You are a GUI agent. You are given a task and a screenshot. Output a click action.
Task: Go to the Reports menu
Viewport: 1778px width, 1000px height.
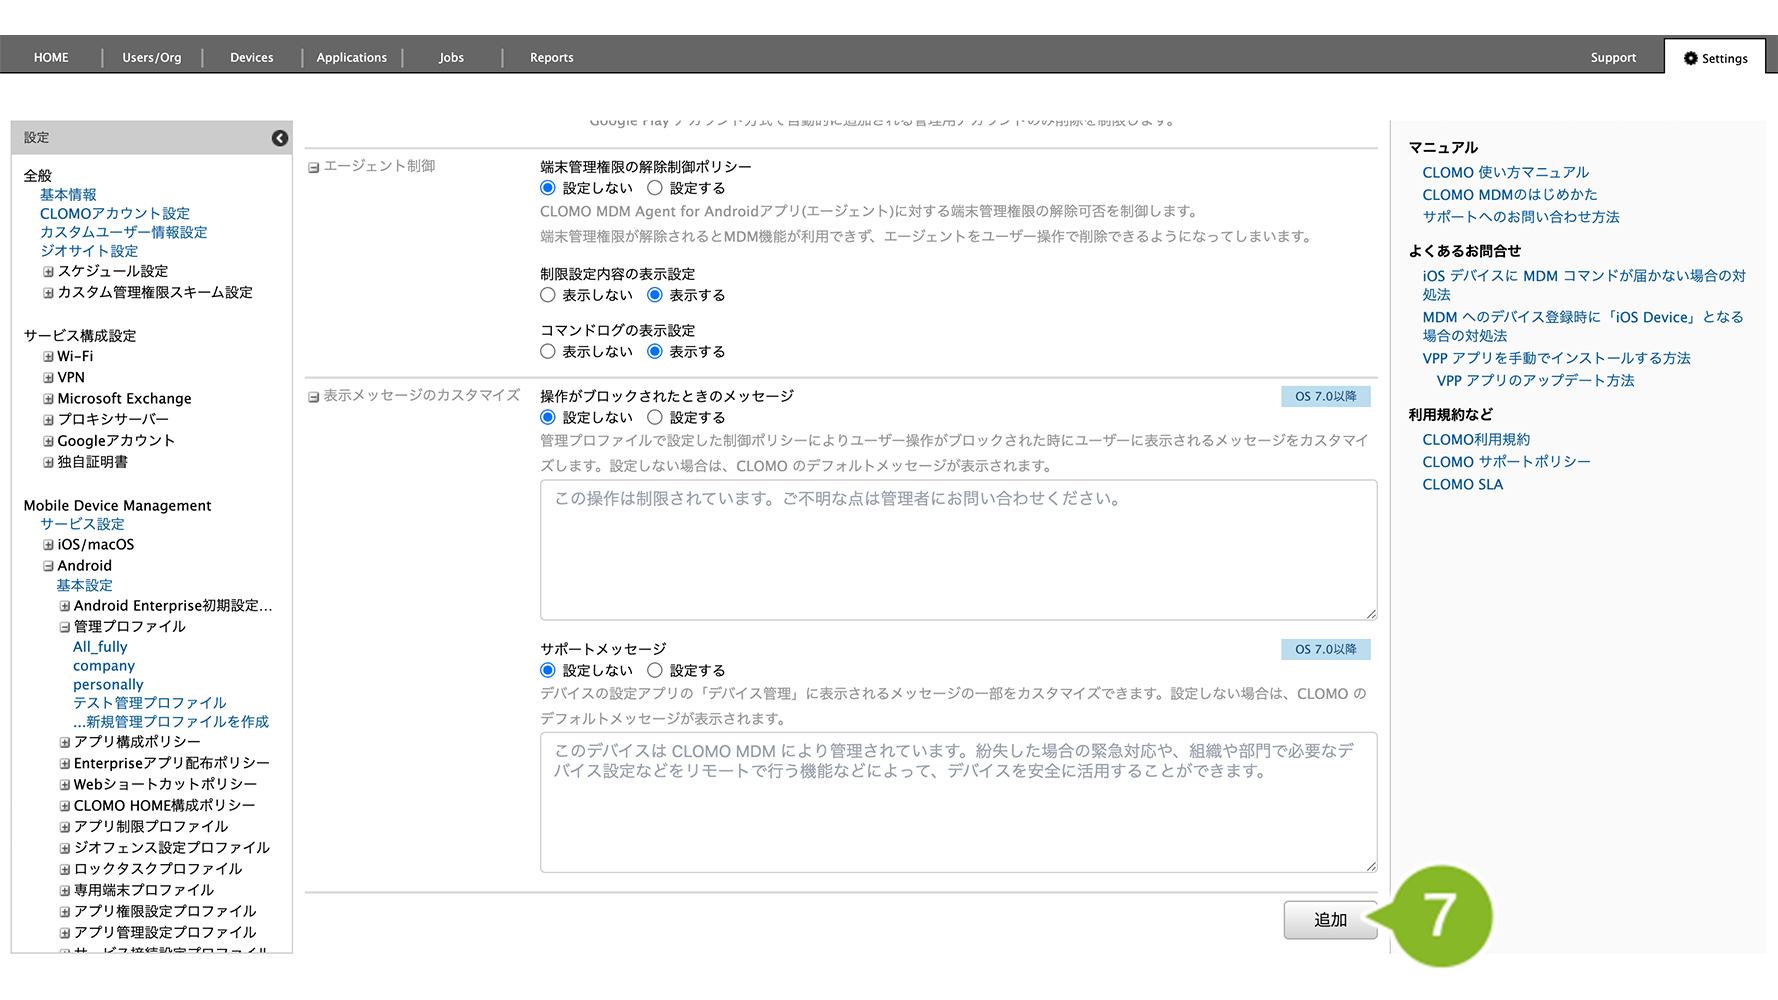point(551,58)
